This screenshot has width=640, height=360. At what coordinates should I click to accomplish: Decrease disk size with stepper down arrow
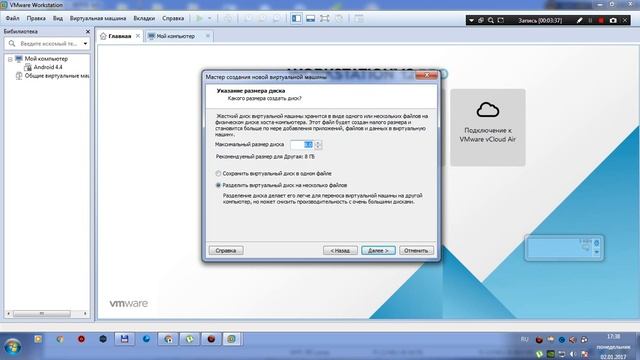pos(318,147)
